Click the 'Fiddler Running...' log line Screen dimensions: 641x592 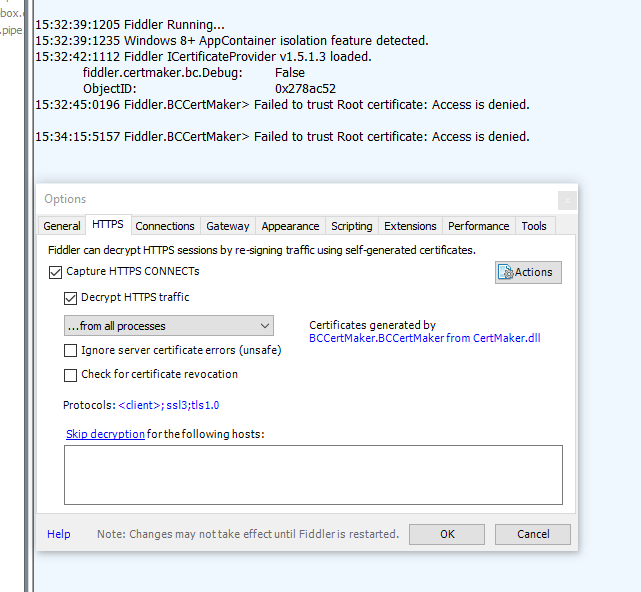point(130,25)
